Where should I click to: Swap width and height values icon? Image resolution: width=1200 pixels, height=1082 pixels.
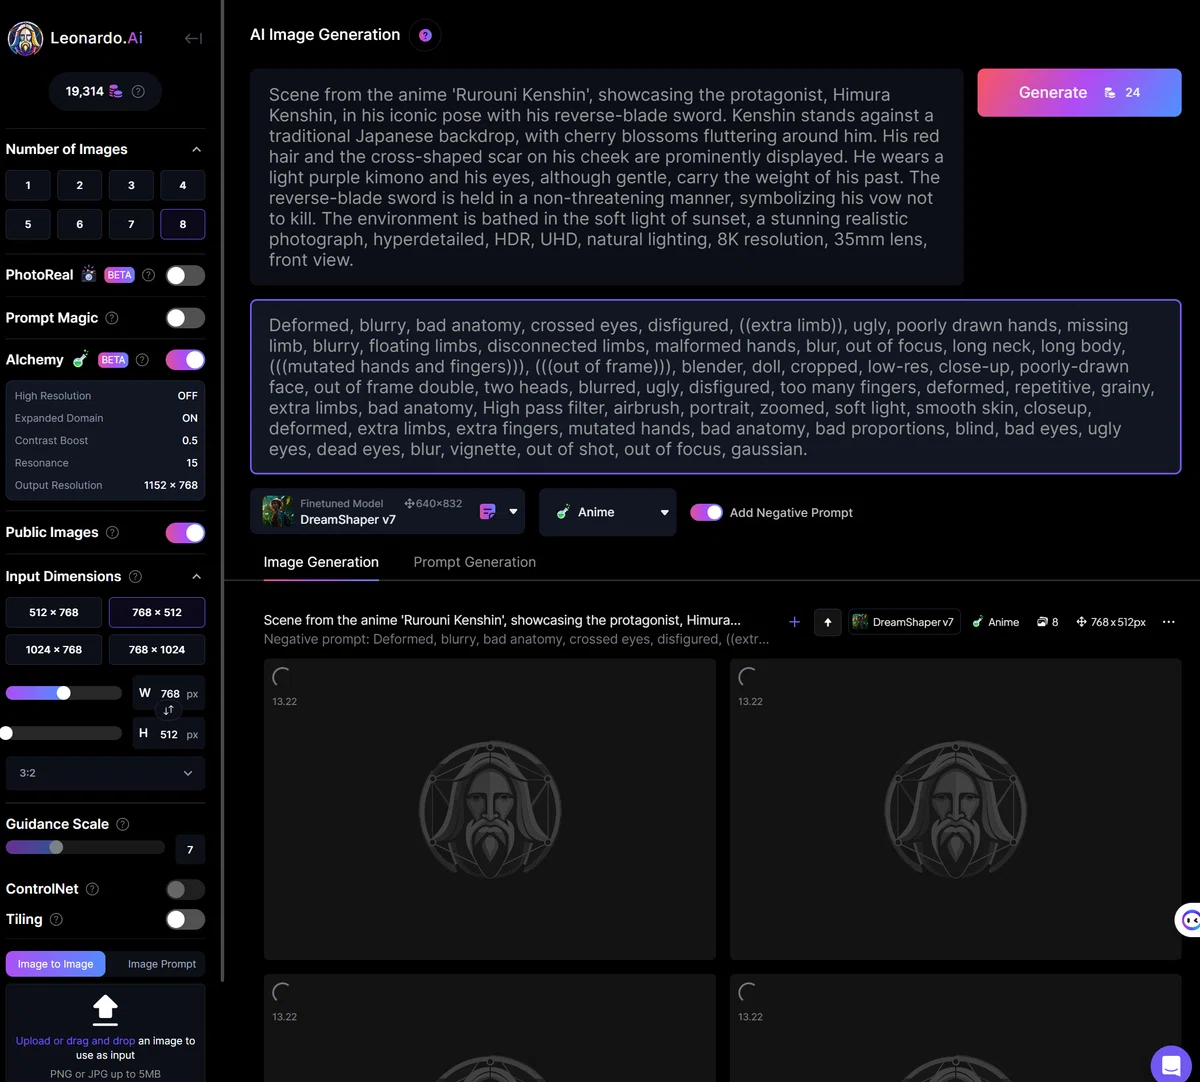tap(168, 710)
